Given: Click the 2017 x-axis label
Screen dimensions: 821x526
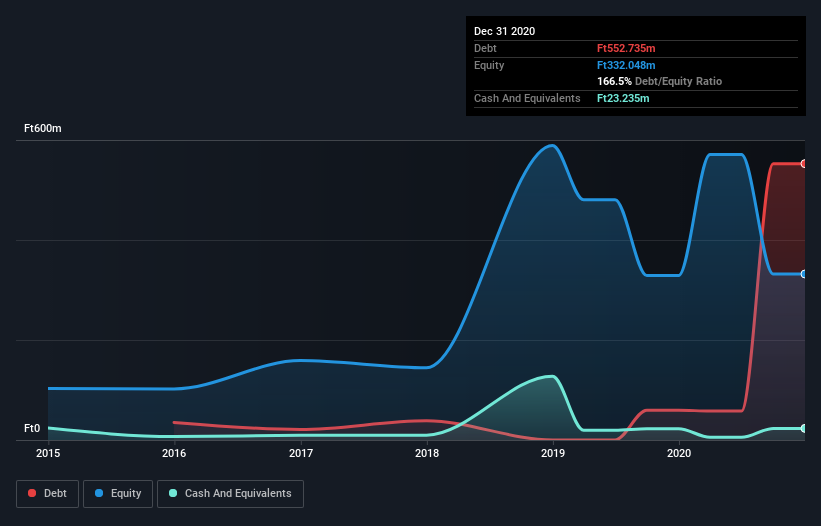Looking at the screenshot, I should tap(301, 453).
